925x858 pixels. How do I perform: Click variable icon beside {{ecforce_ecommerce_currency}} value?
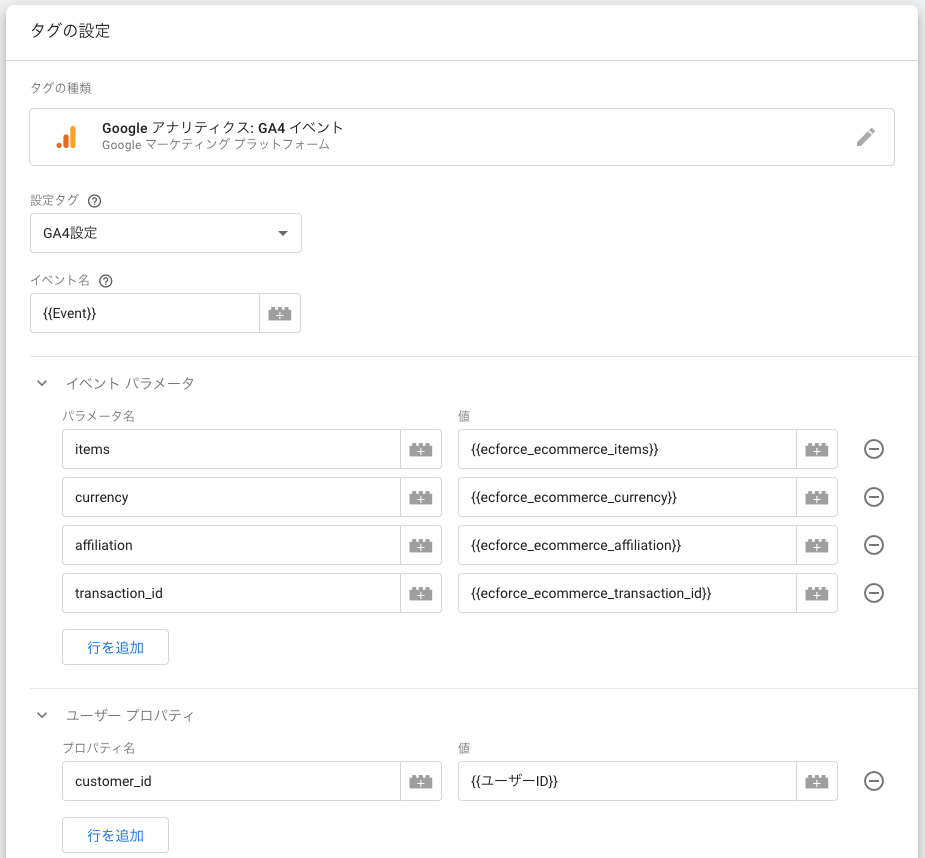(816, 497)
